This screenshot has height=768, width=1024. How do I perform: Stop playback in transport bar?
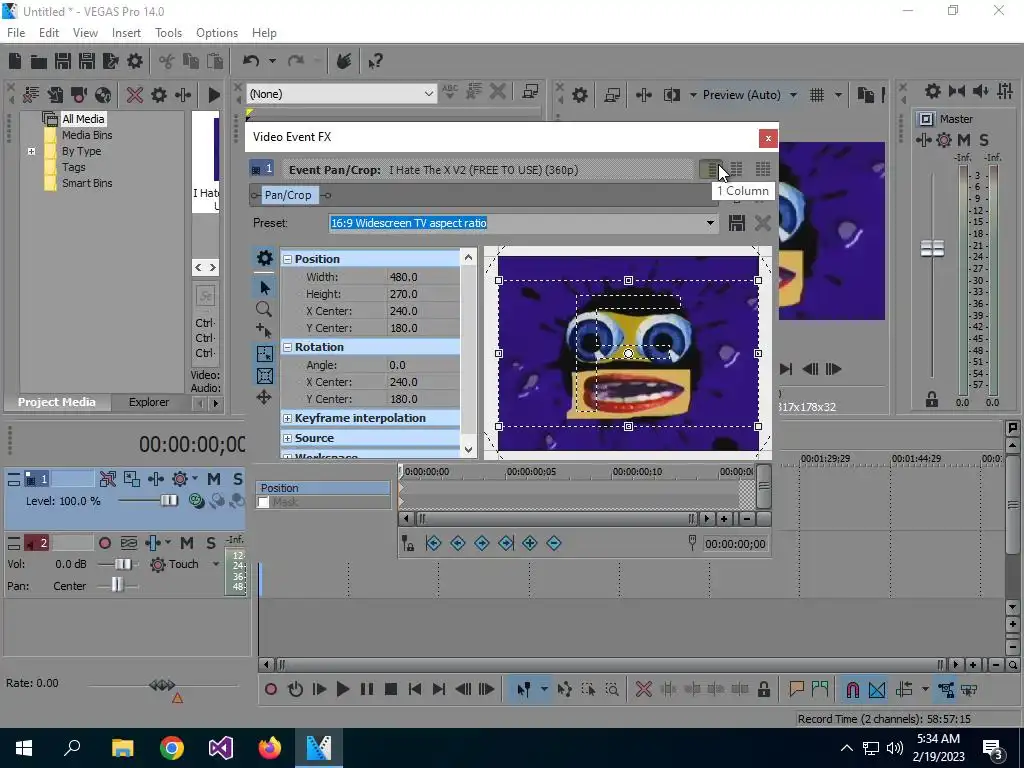[x=391, y=690]
